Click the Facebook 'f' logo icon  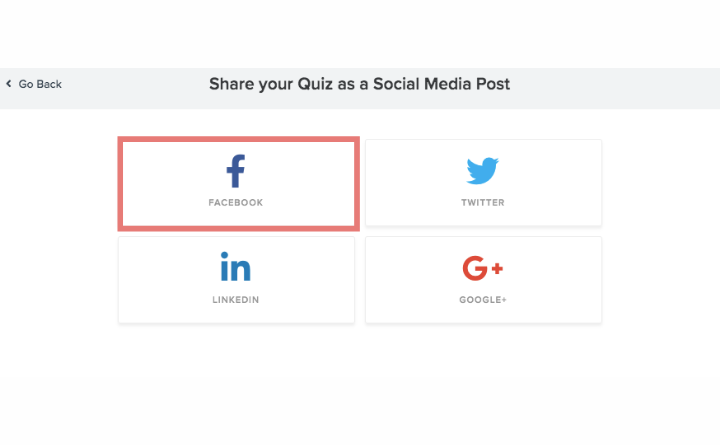tap(236, 171)
